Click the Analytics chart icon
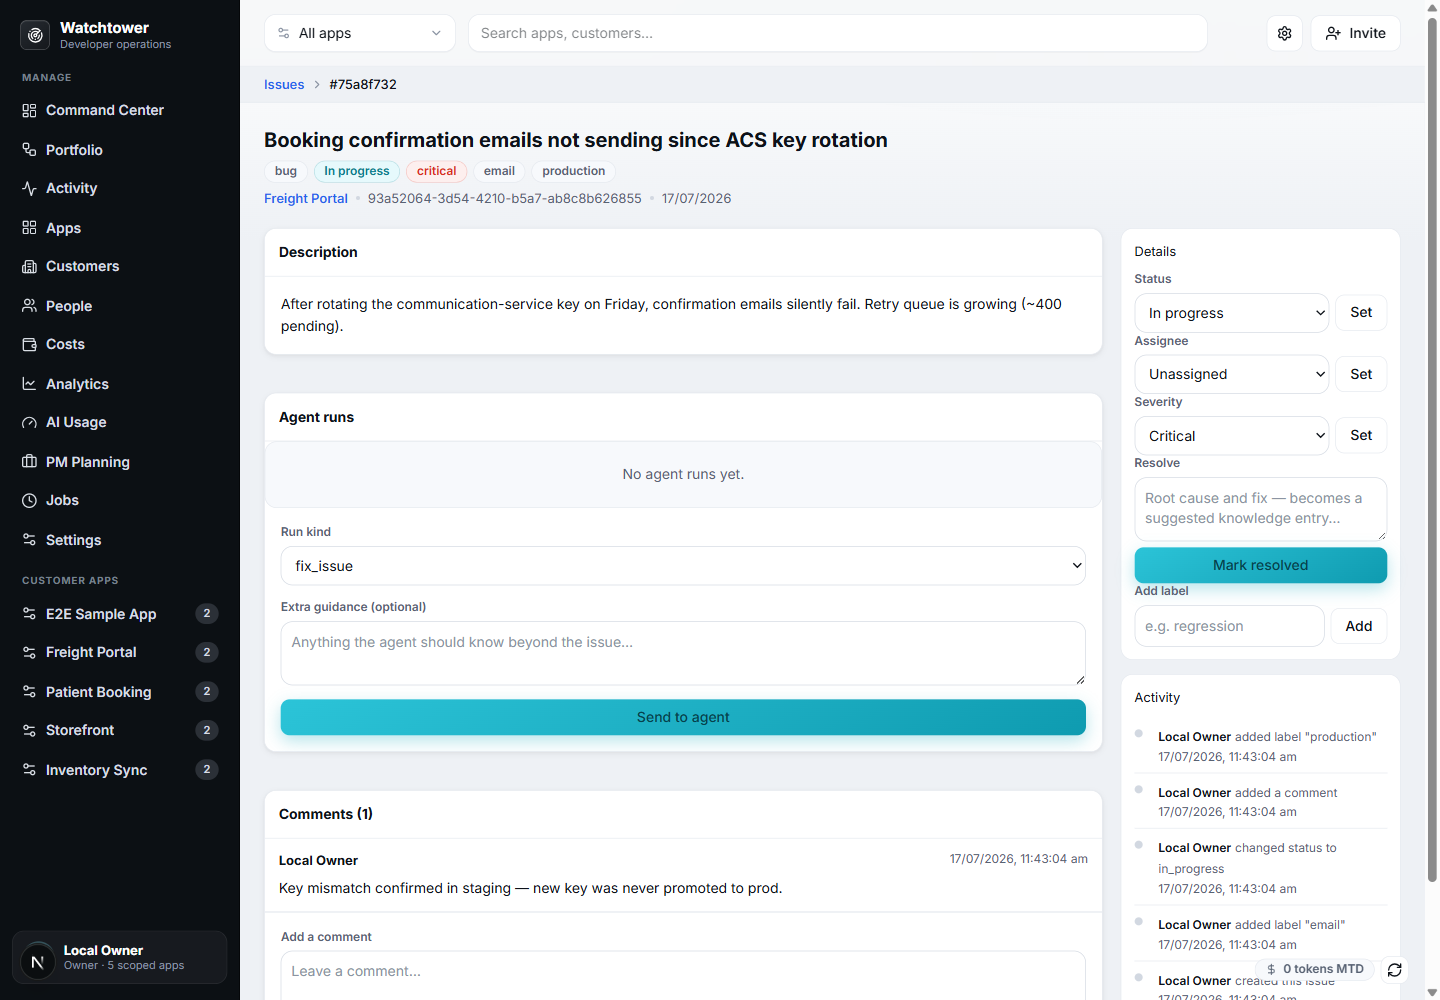 point(29,384)
